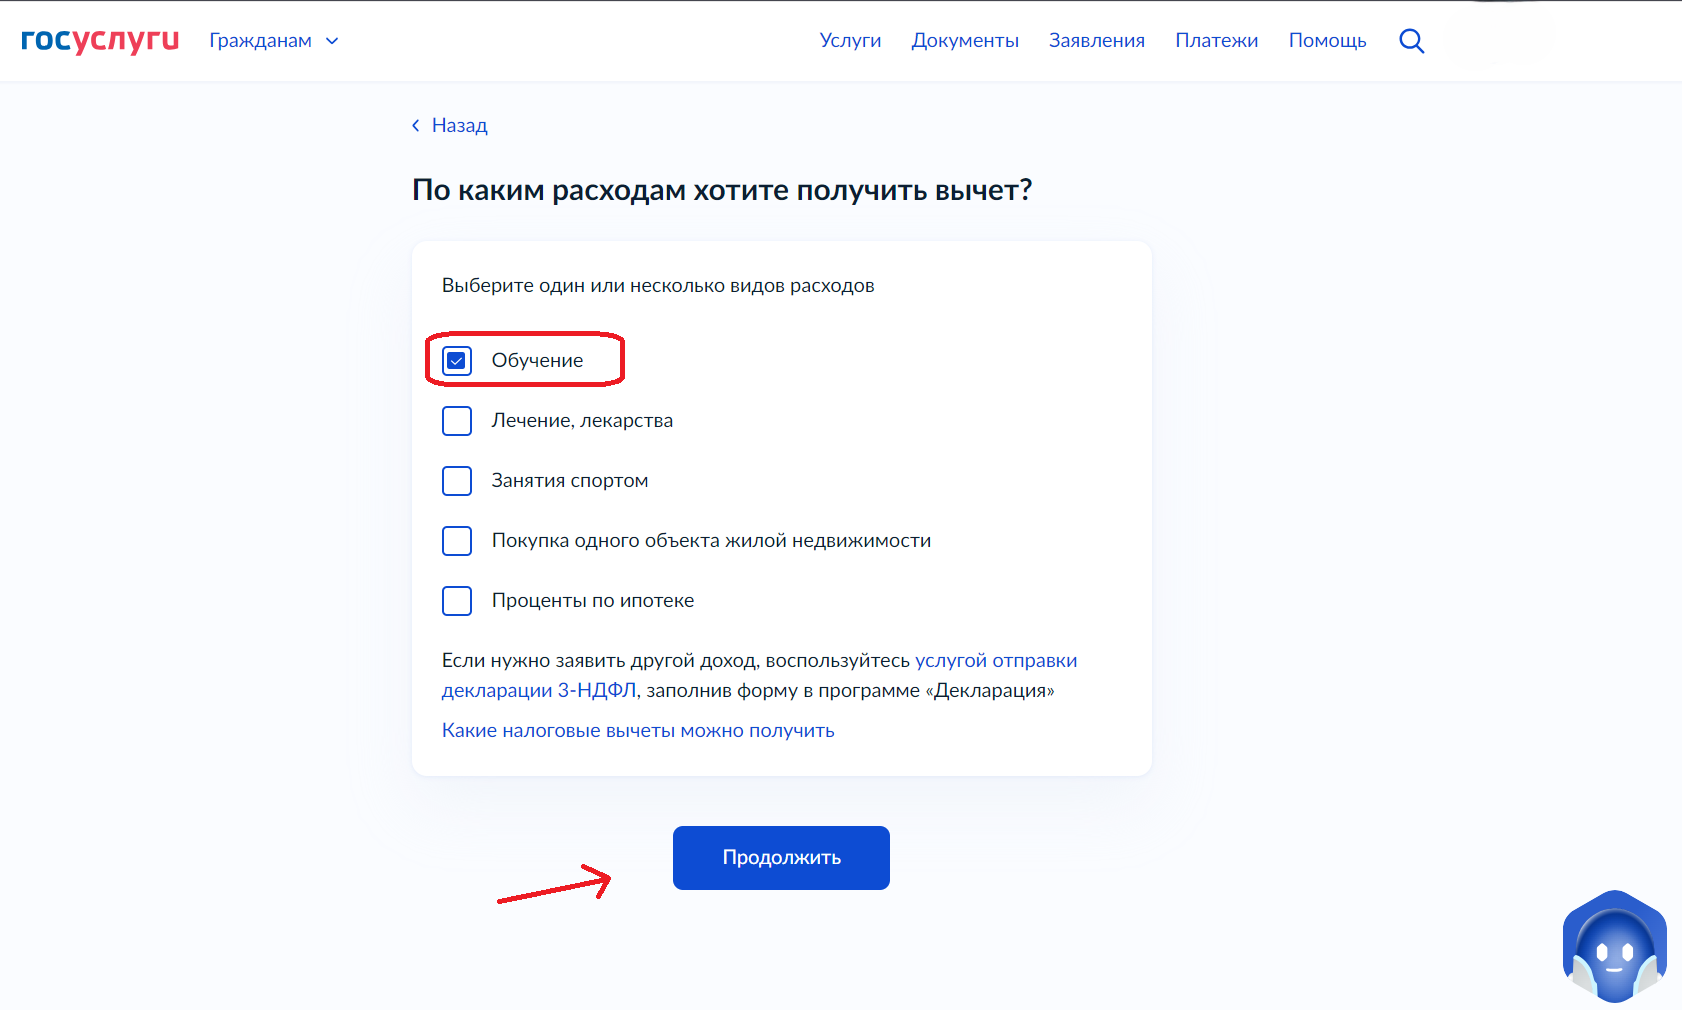Open the Услуги menu item
This screenshot has width=1682, height=1010.
click(850, 41)
